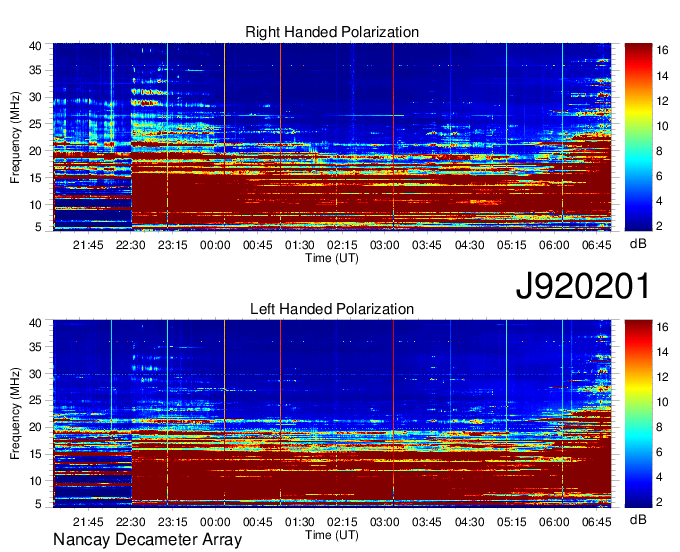The height and width of the screenshot is (552, 680).
Task: Click the '06:00' time tick of the Left Handed plot
Action: click(554, 522)
